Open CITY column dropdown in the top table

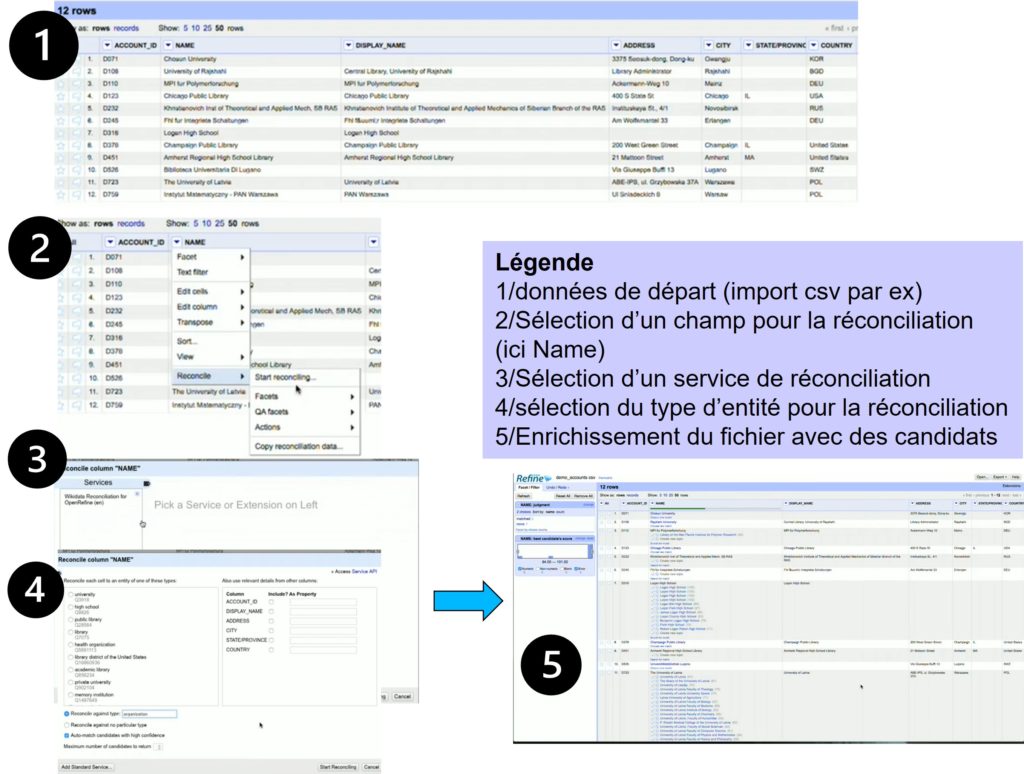[709, 45]
